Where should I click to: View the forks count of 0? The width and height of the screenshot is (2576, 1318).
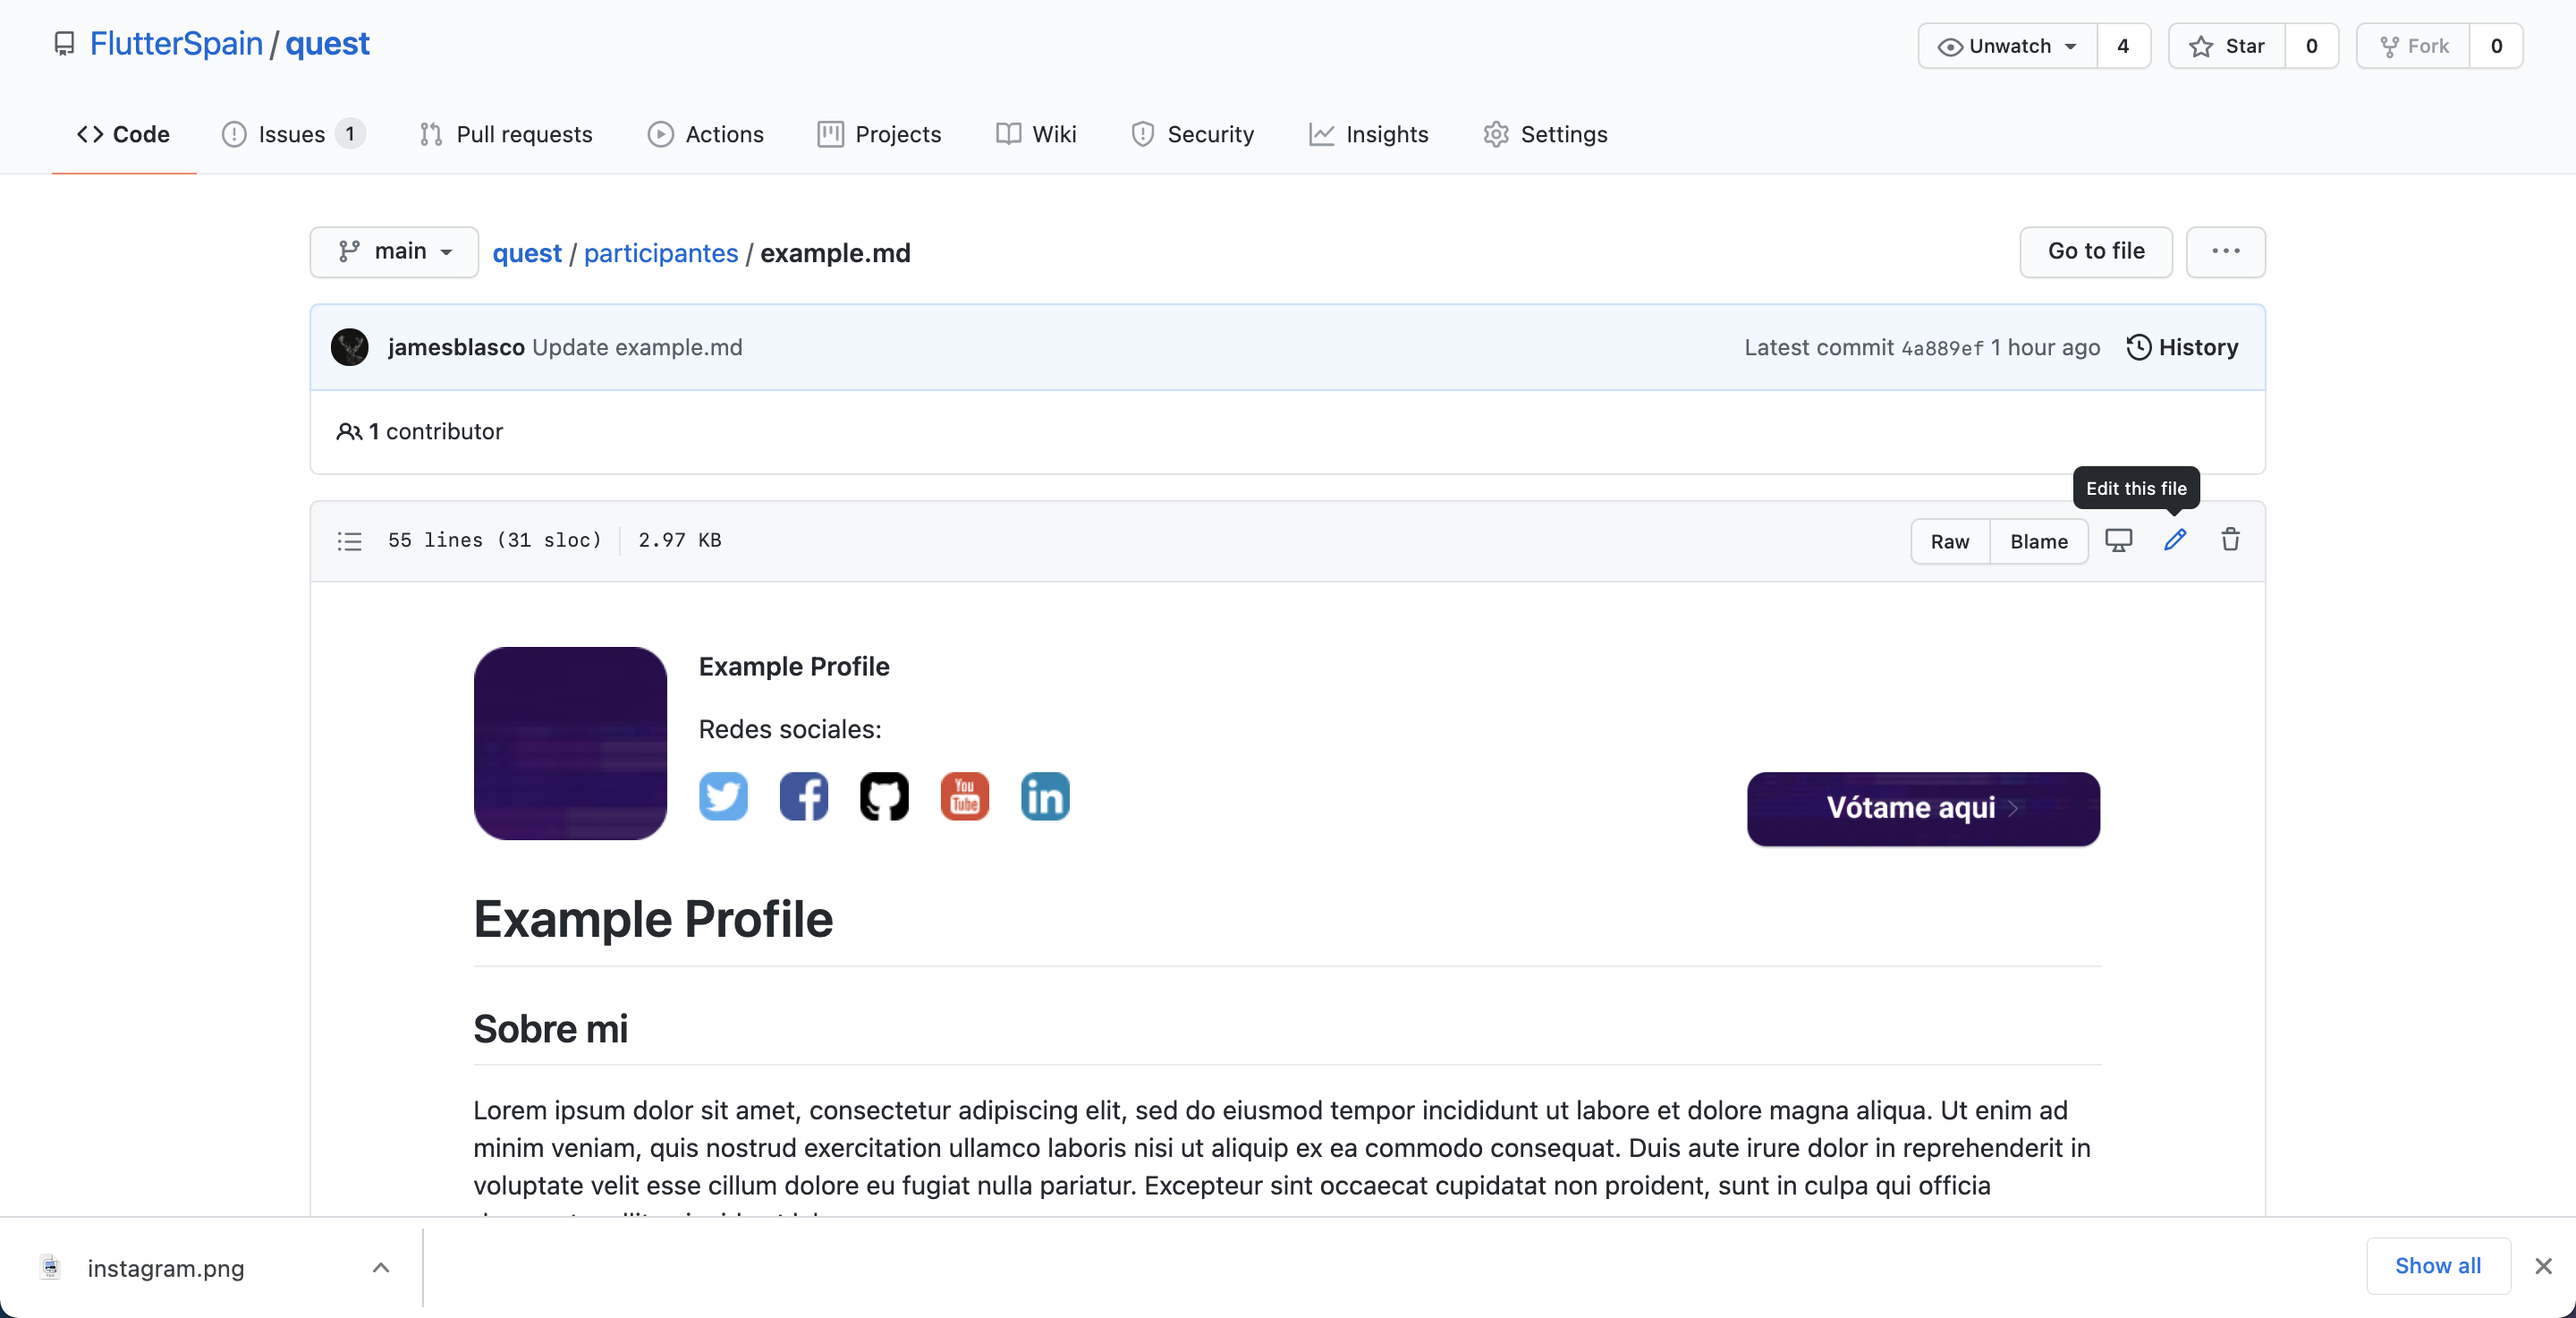pyautogui.click(x=2496, y=46)
